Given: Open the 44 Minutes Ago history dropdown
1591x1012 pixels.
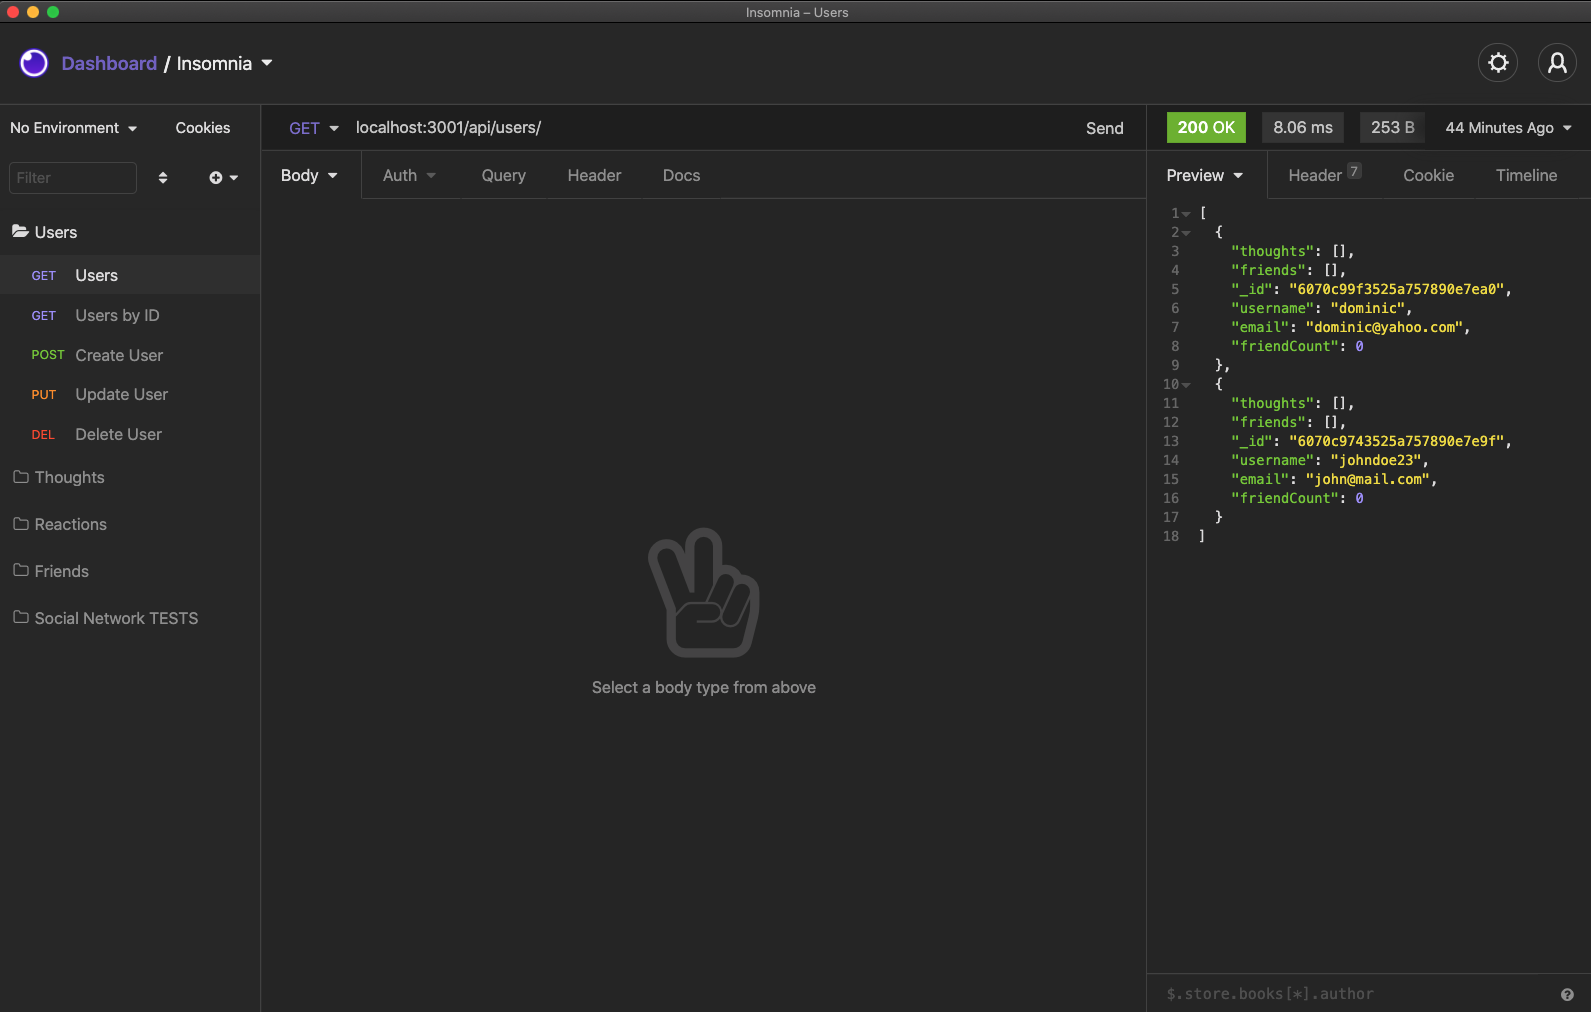Looking at the screenshot, I should (1509, 128).
